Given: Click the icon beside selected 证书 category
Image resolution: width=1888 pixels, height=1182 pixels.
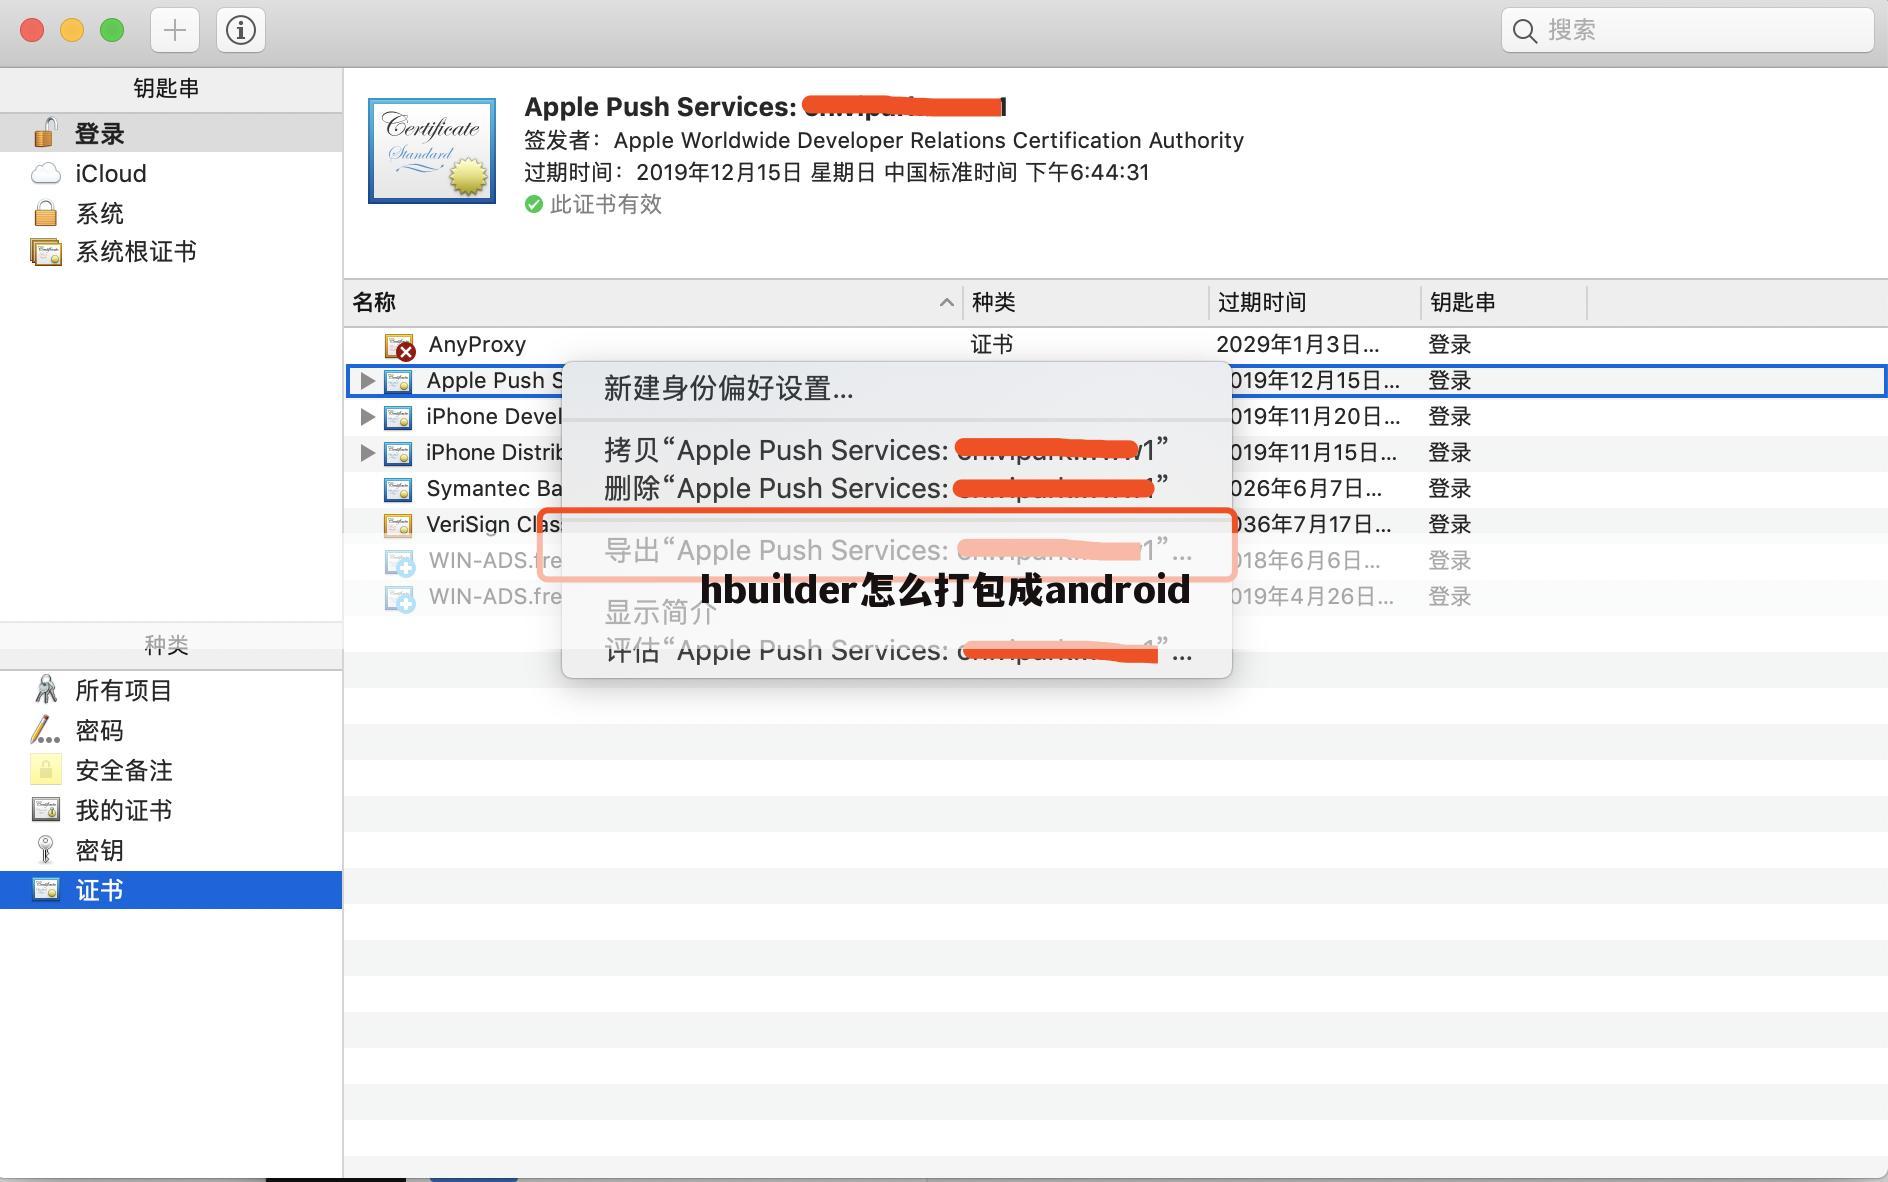Looking at the screenshot, I should 46,889.
